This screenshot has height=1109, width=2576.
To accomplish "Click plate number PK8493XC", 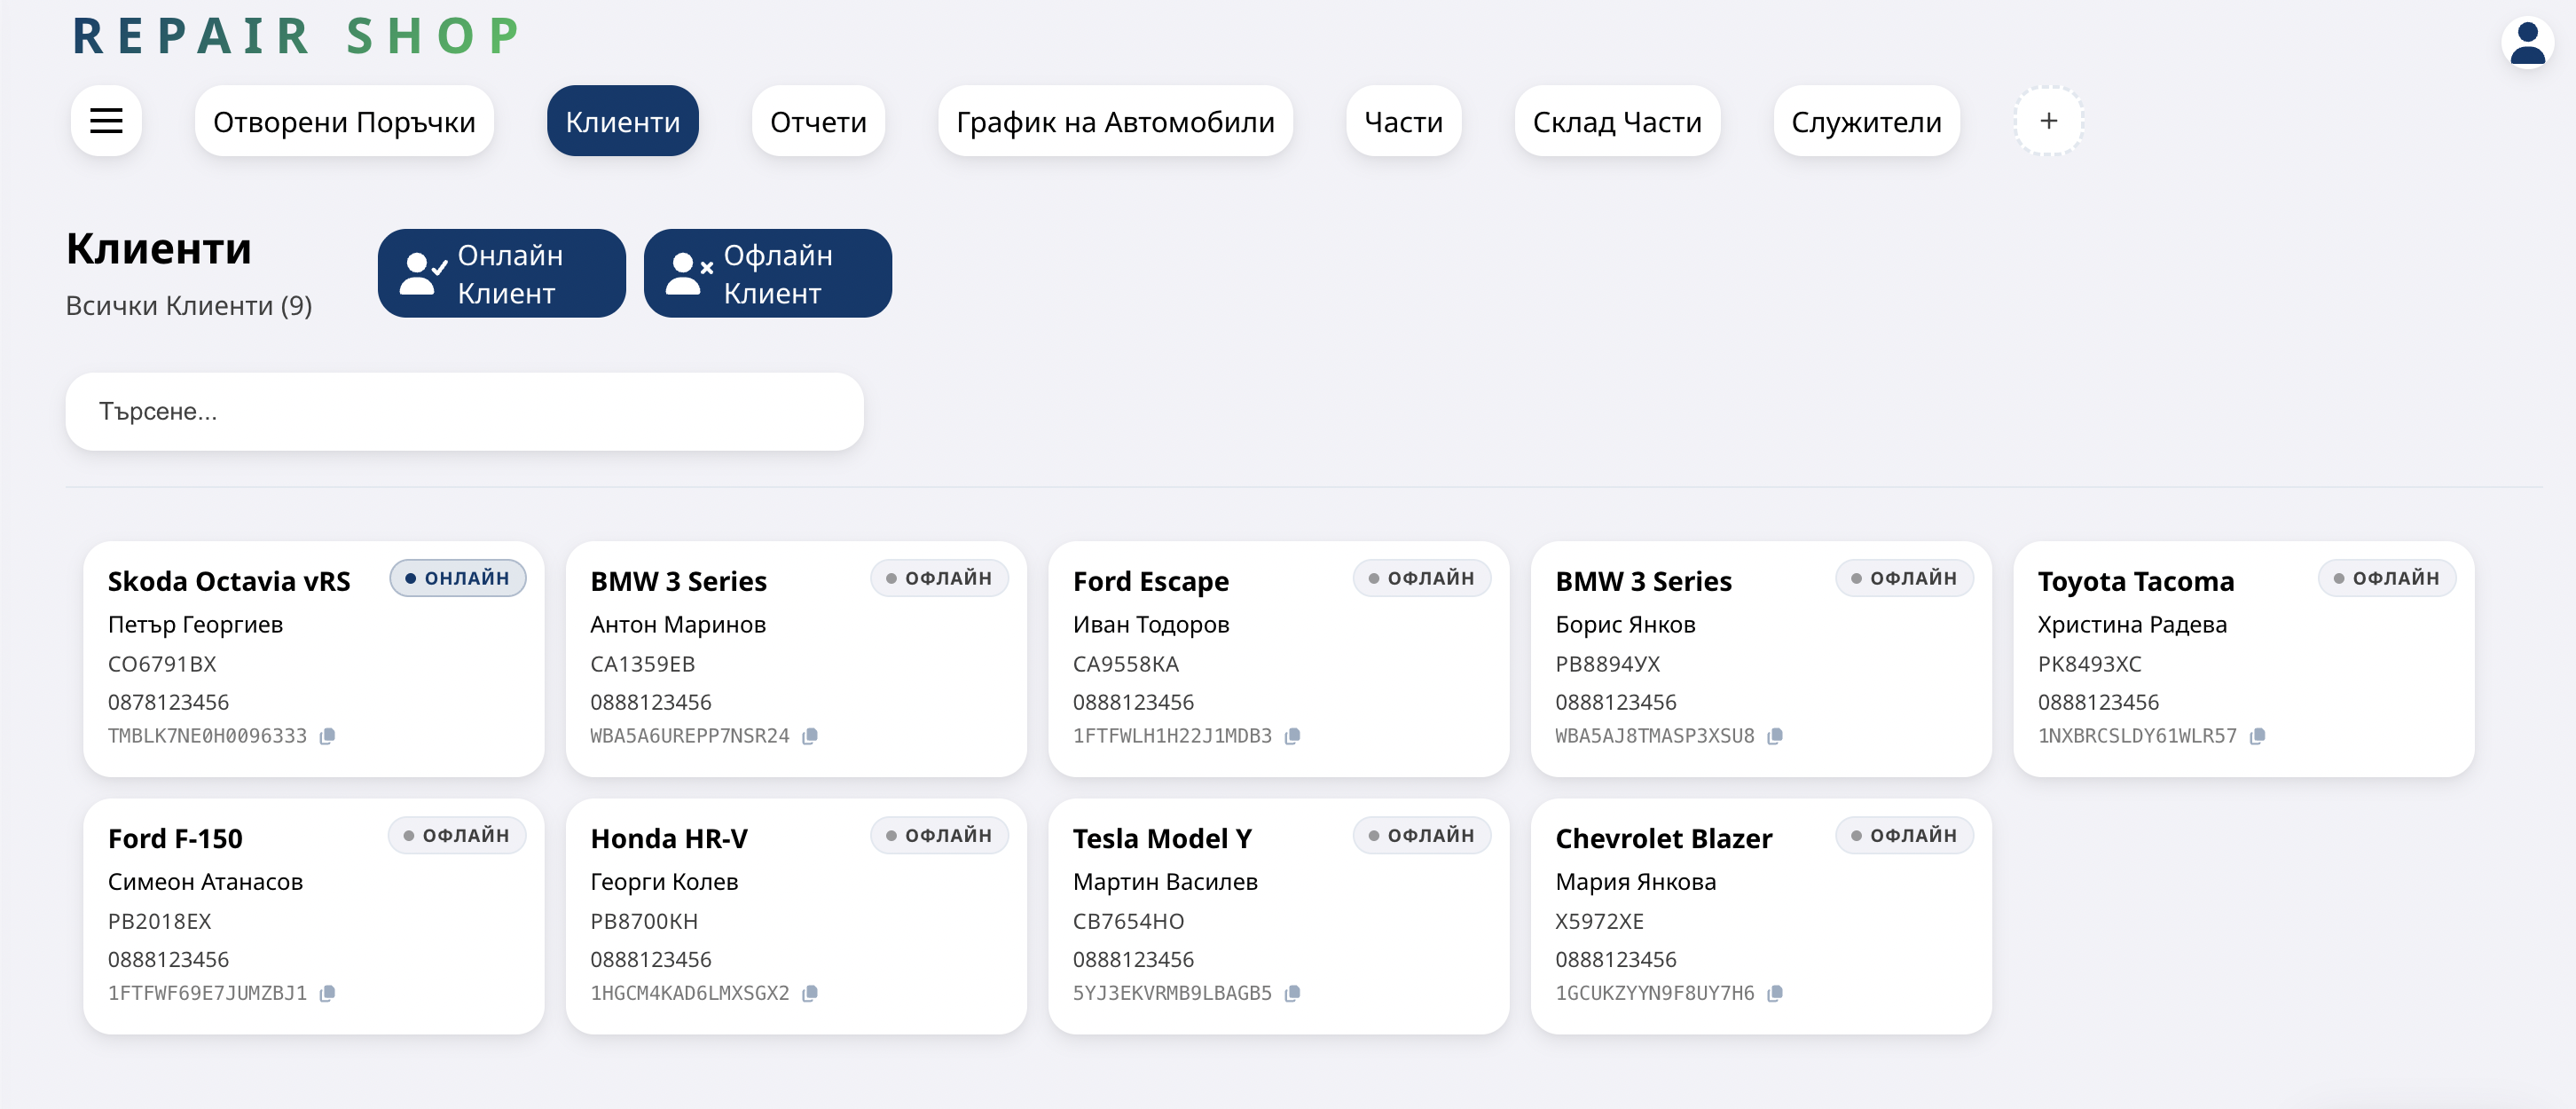I will pyautogui.click(x=2090, y=664).
